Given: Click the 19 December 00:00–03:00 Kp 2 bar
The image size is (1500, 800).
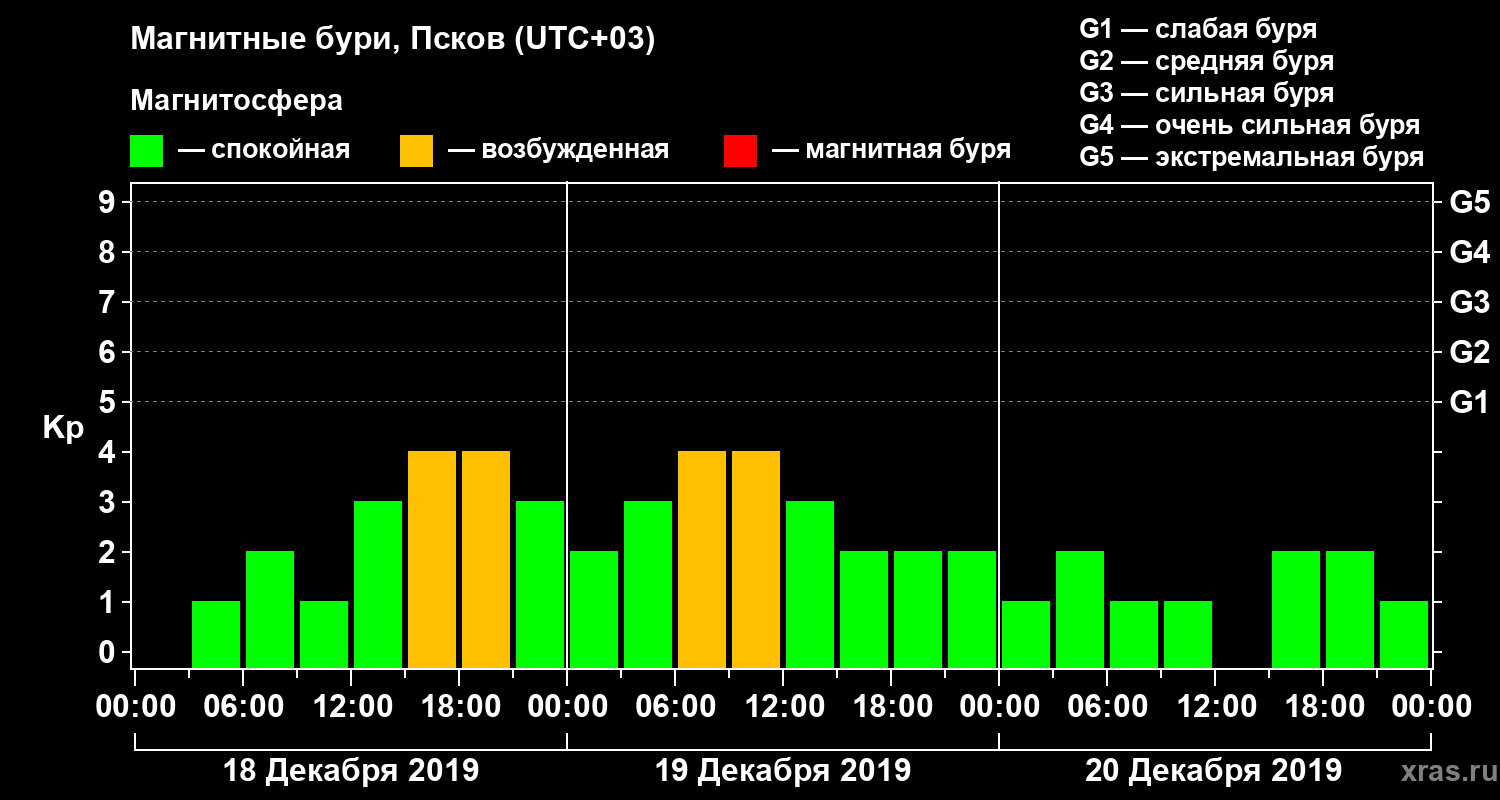Looking at the screenshot, I should (594, 609).
